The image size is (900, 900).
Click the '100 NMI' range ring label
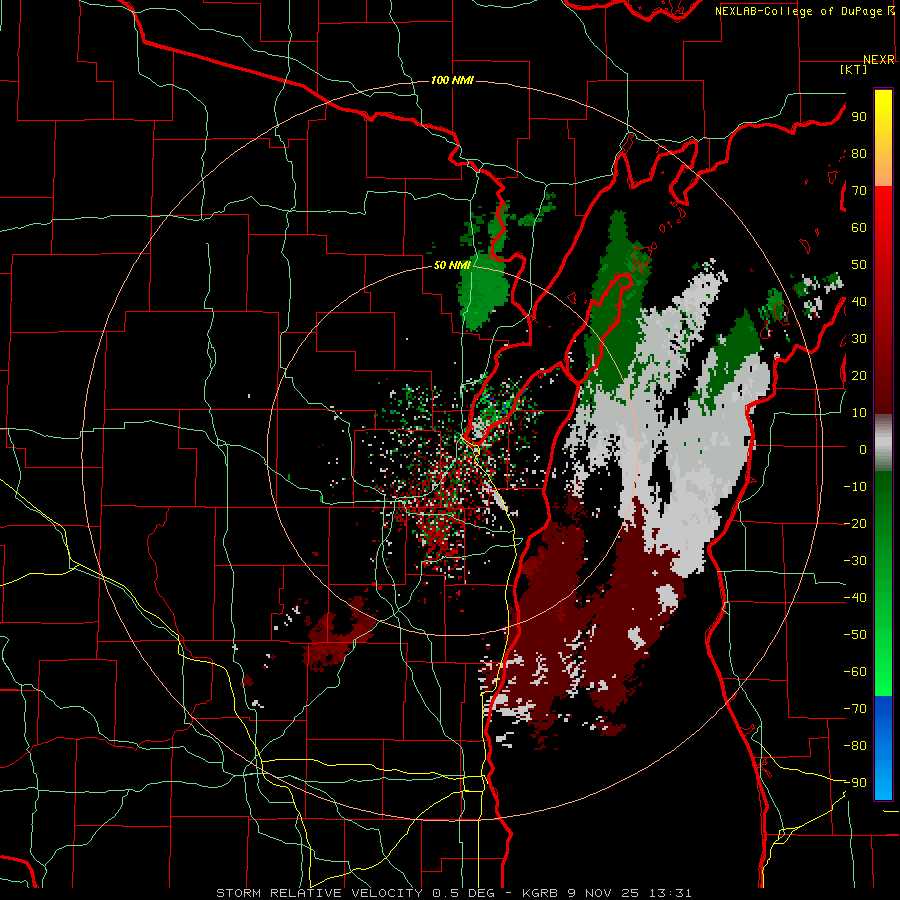452,80
